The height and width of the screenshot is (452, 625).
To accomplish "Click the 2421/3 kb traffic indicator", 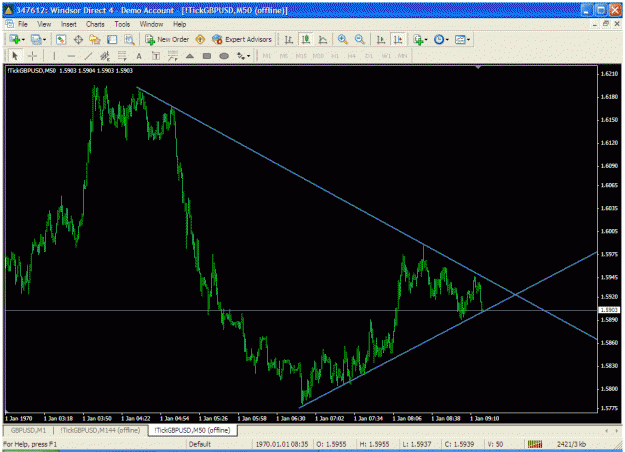I will [571, 444].
